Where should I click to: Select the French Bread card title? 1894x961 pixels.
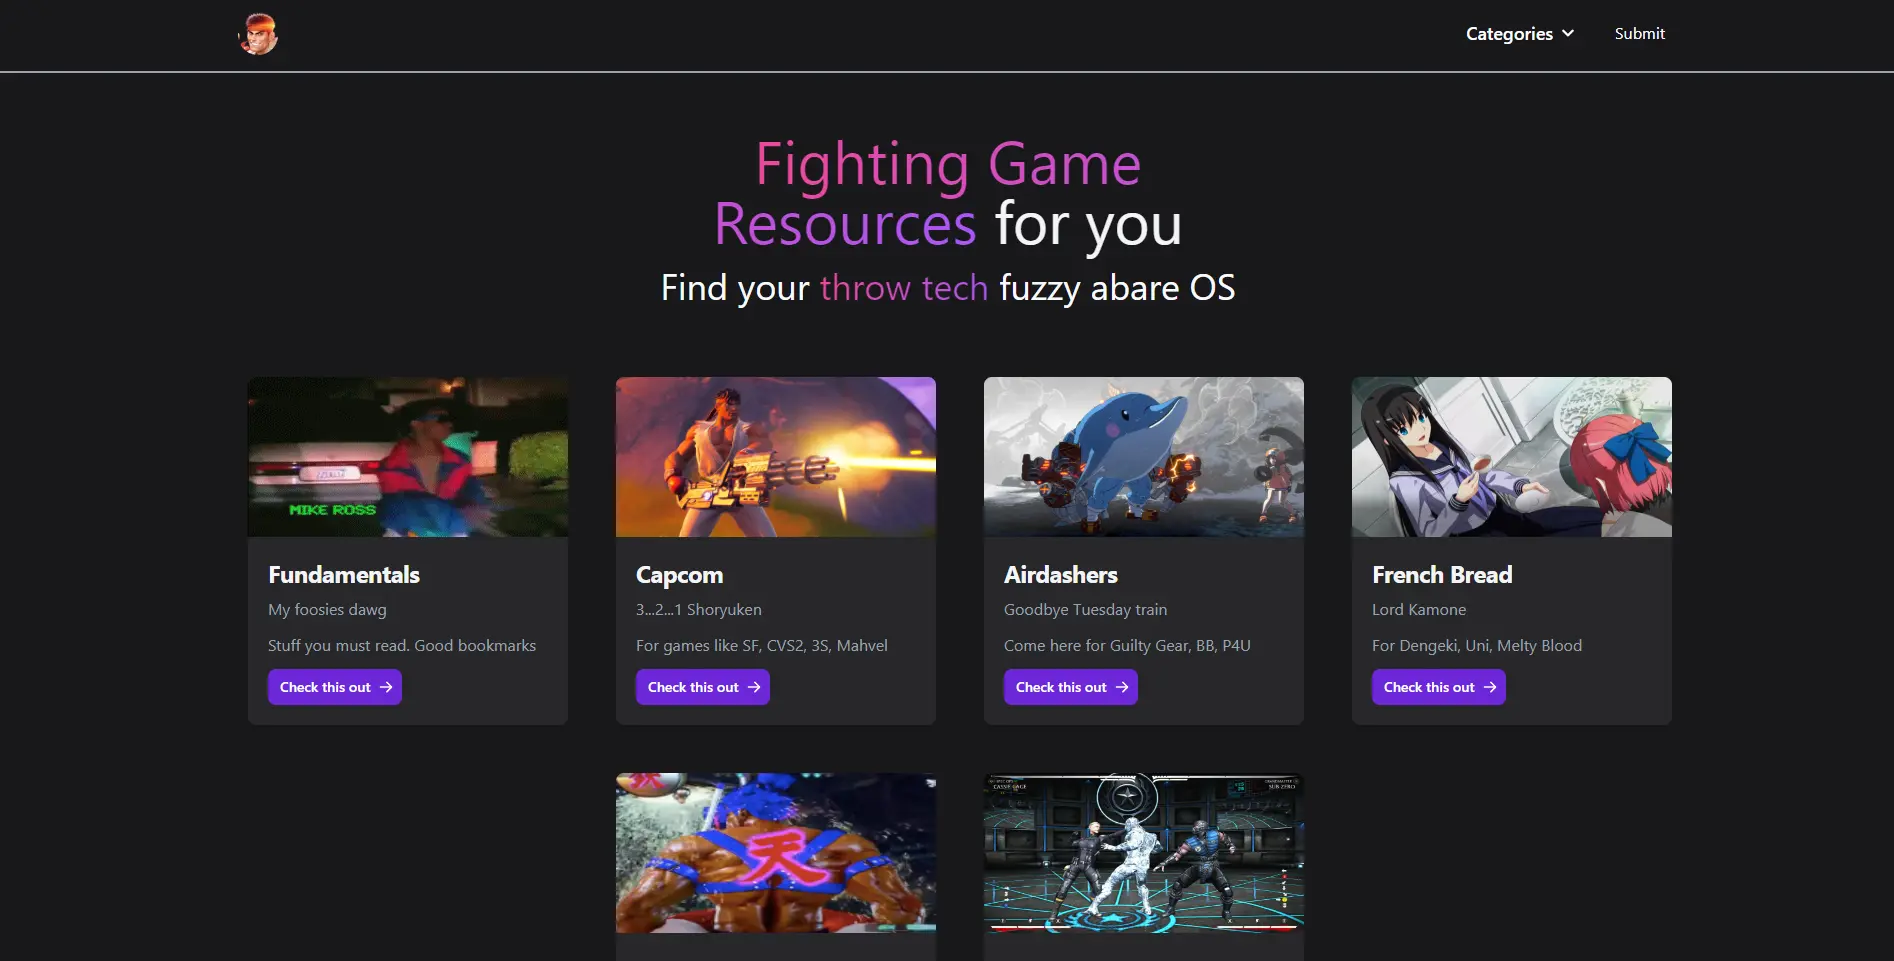click(x=1441, y=575)
